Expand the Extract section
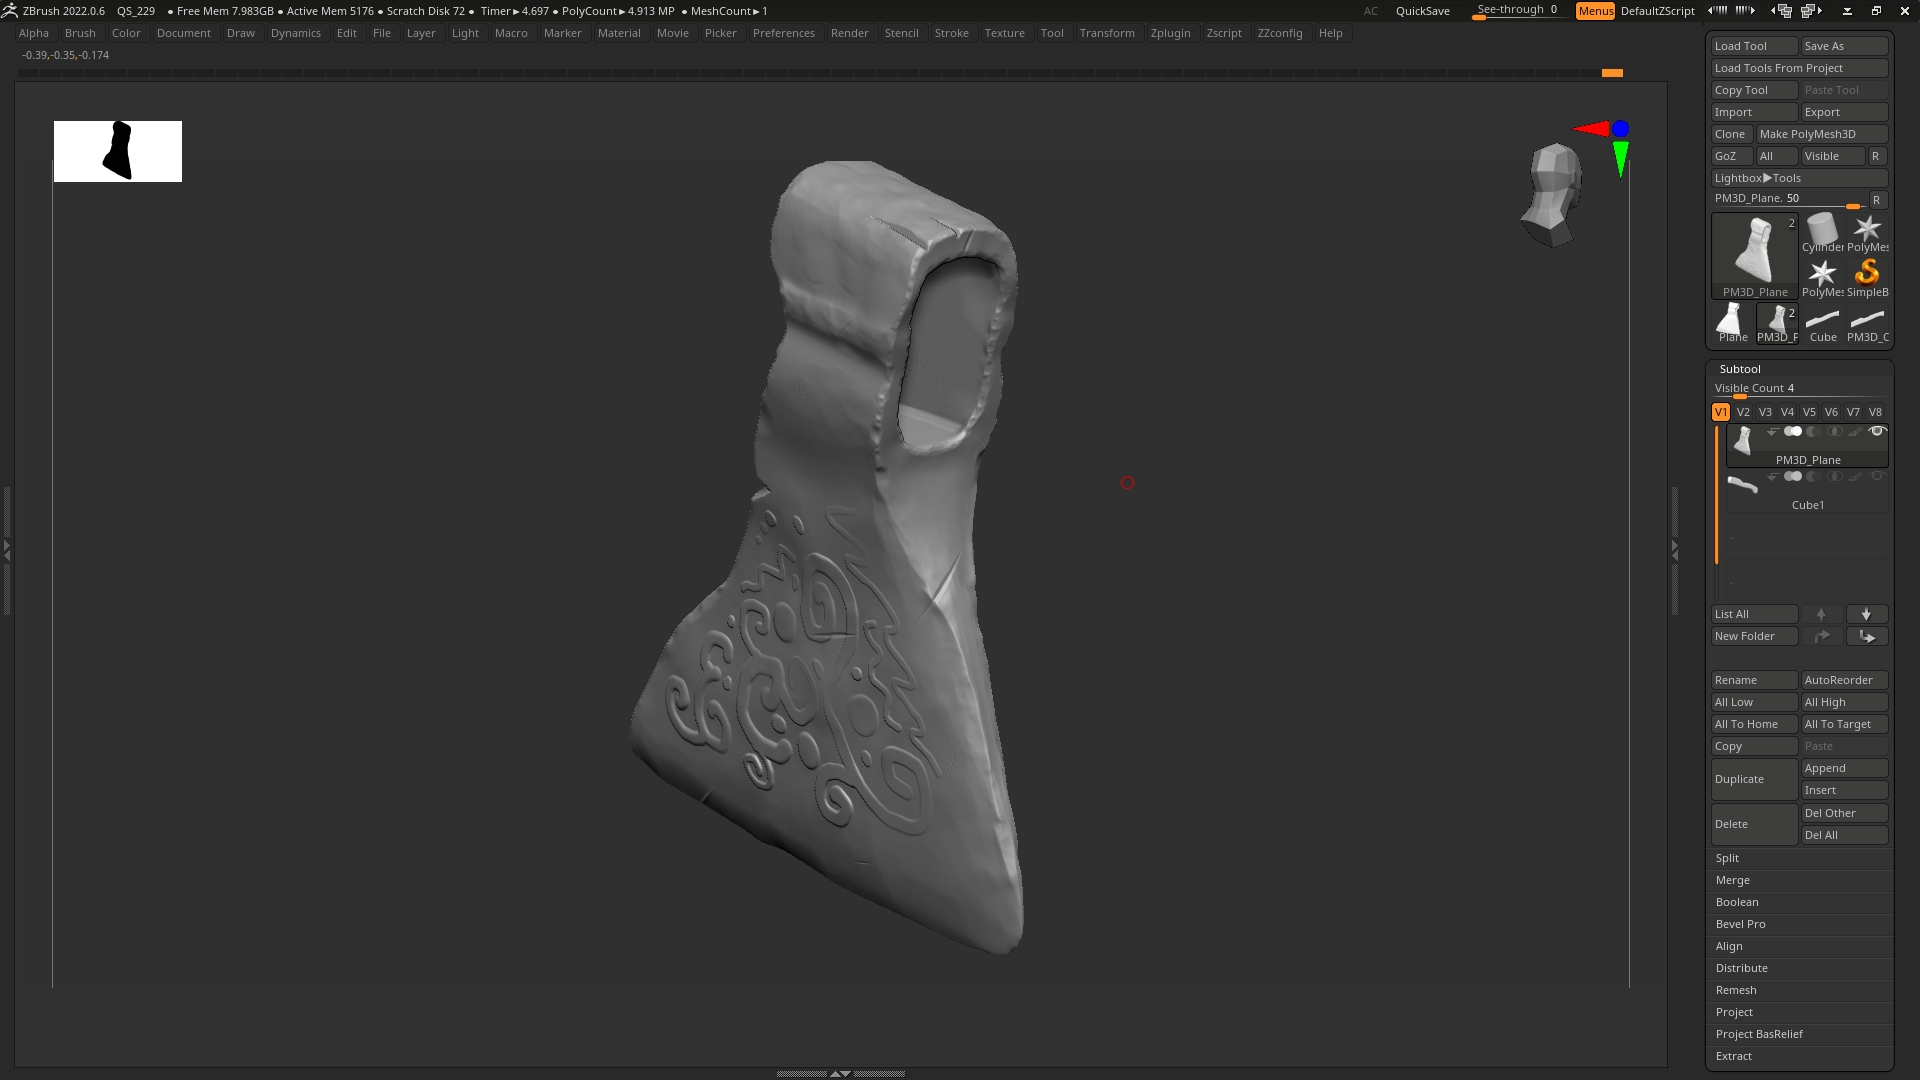 coord(1799,1056)
